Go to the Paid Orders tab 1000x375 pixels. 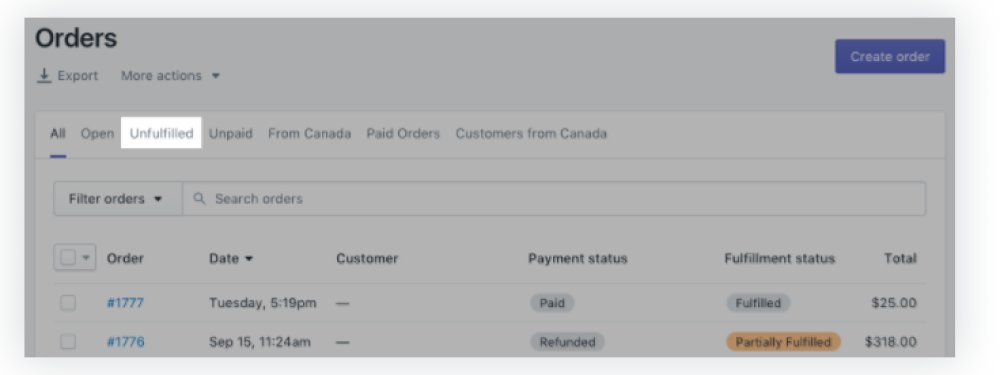point(403,134)
